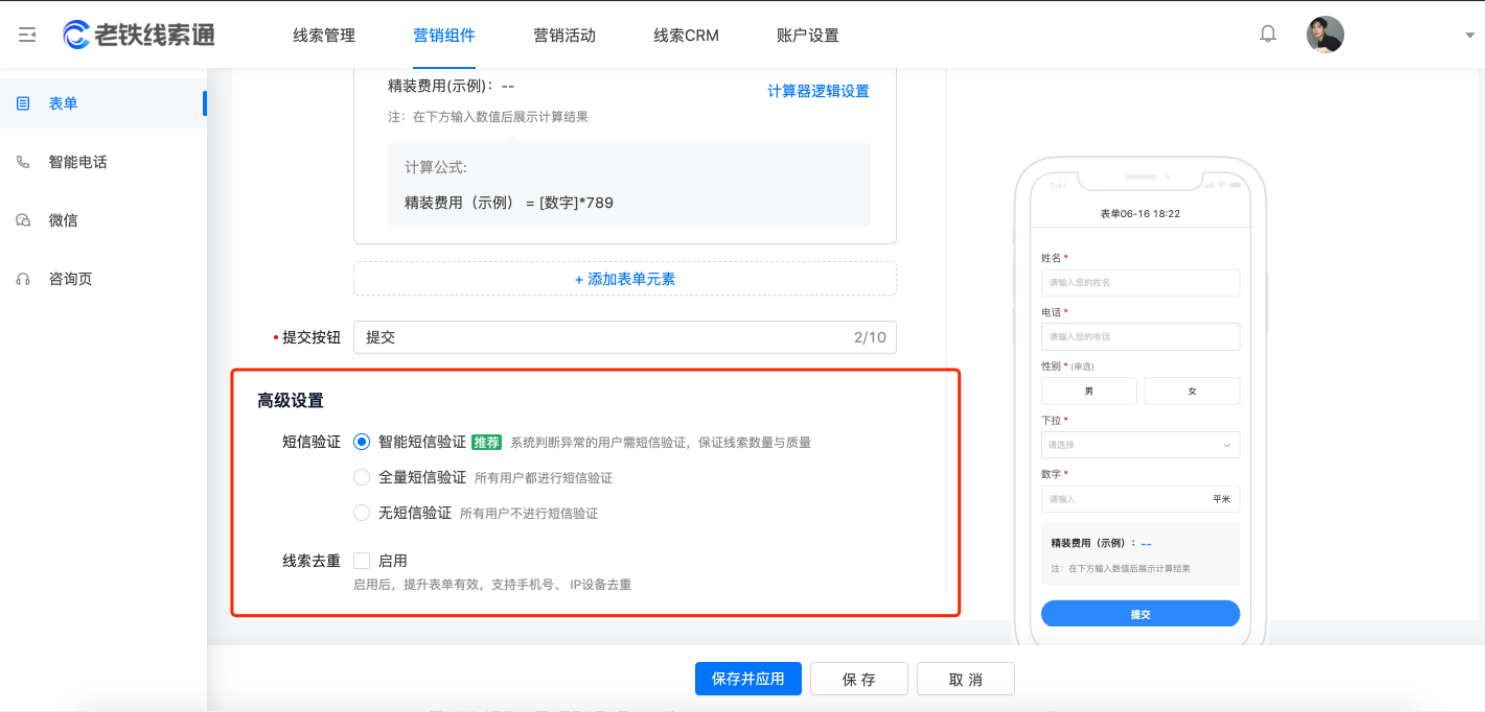The width and height of the screenshot is (1485, 712).
Task: Click the 添加表单元素 link
Action: (624, 279)
